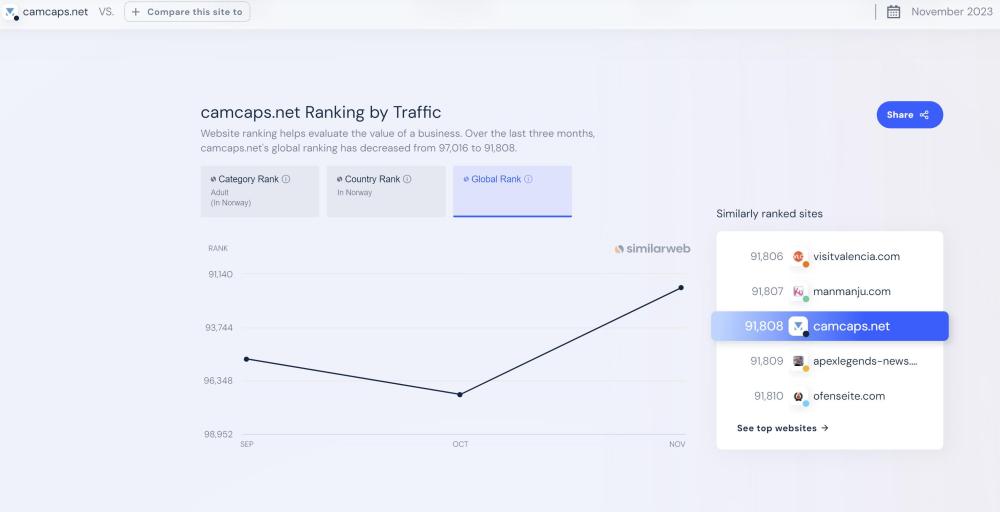
Task: Click the info icon next to Global Rank
Action: (528, 179)
